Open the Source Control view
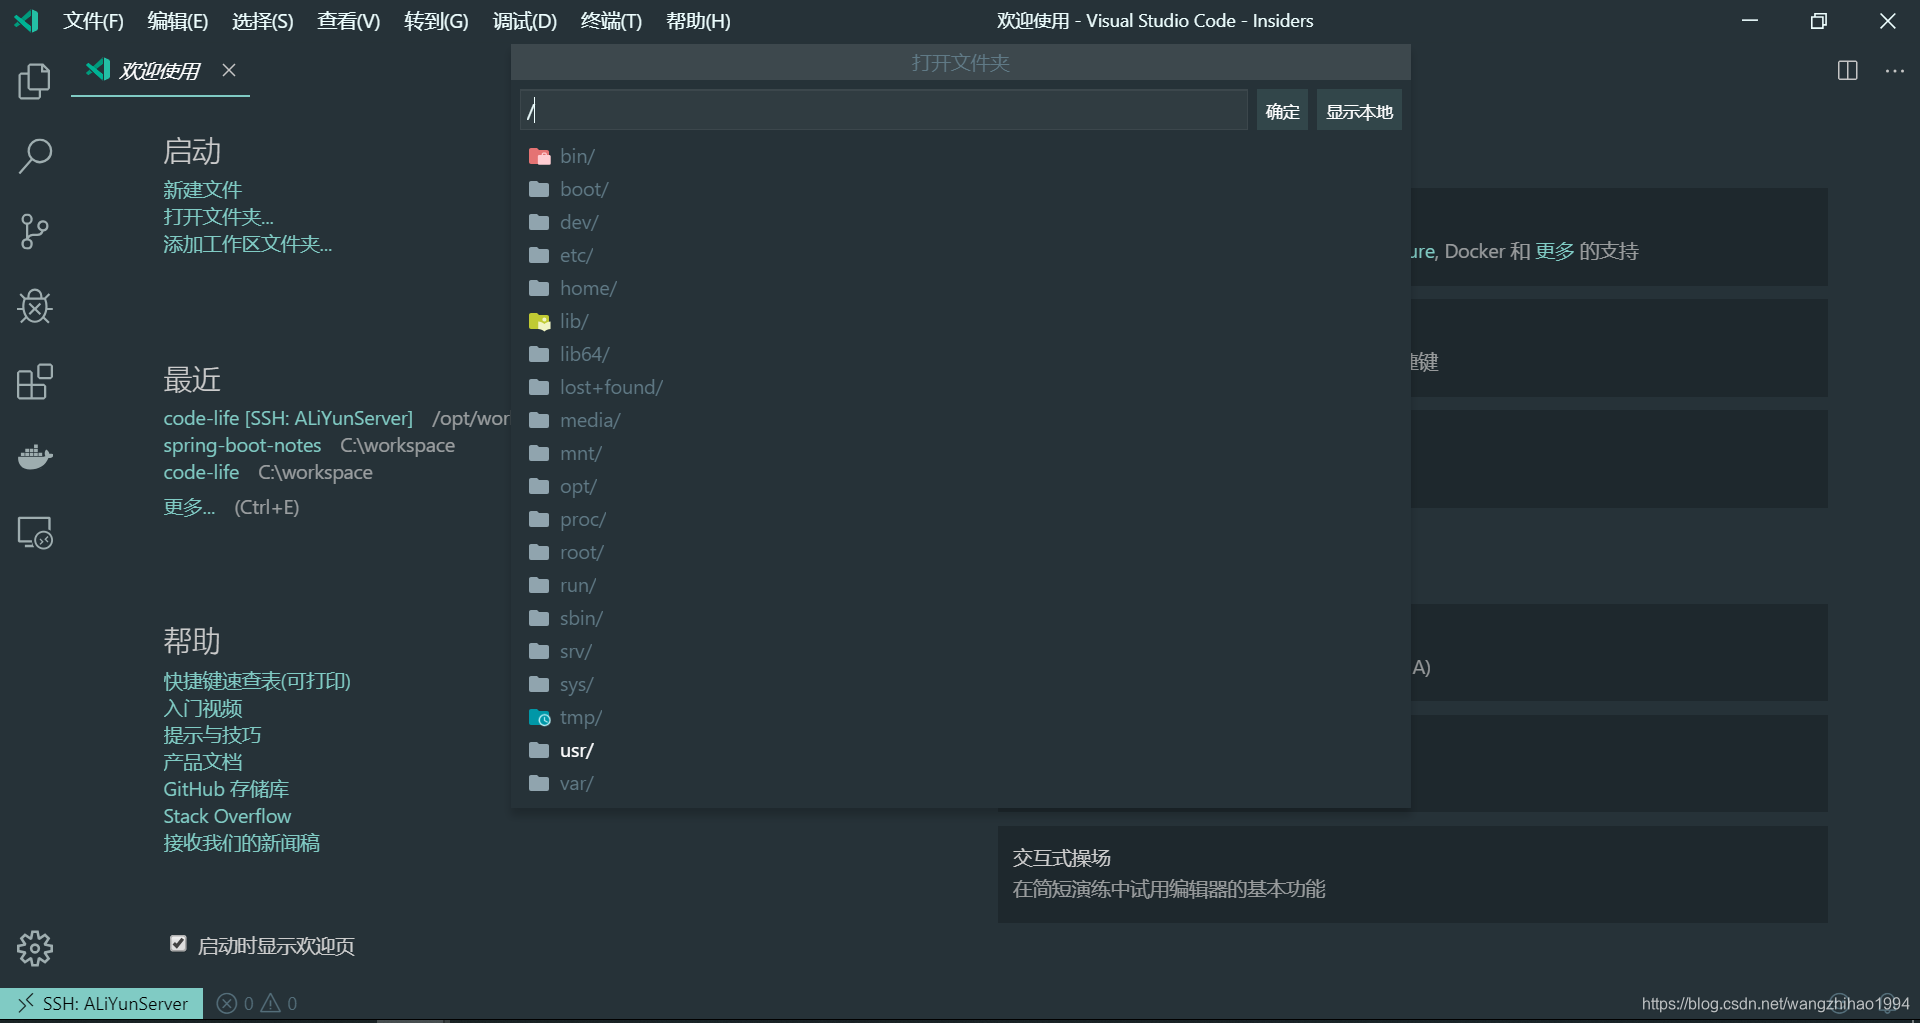 point(35,231)
